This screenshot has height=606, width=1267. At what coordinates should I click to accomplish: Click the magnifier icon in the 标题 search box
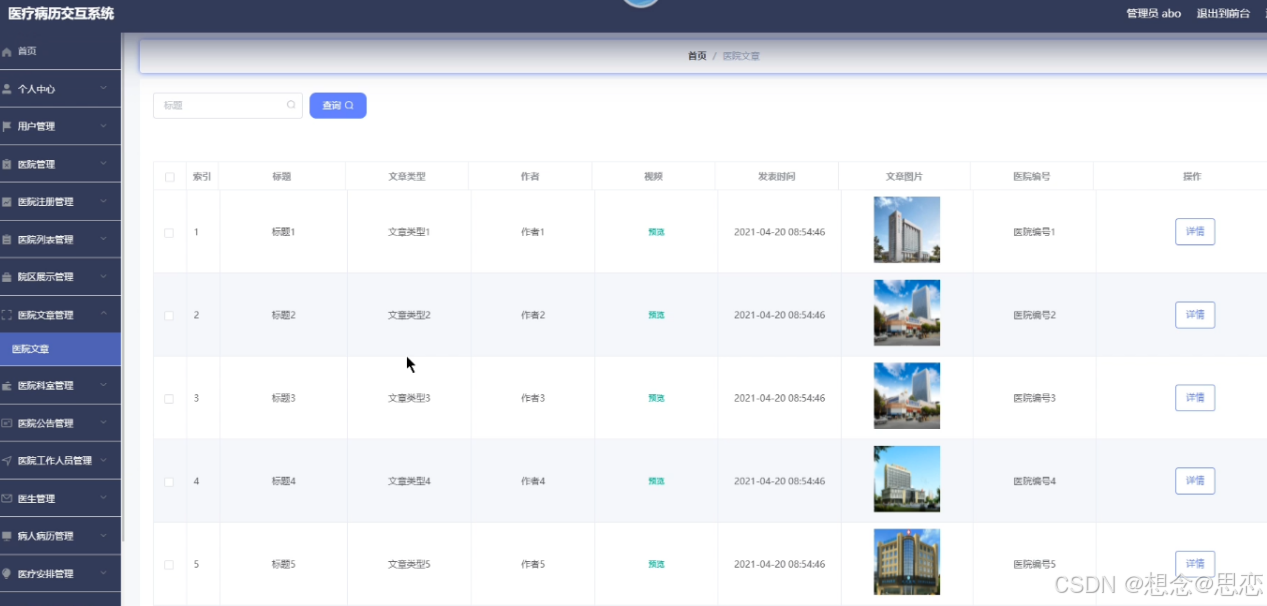[291, 105]
